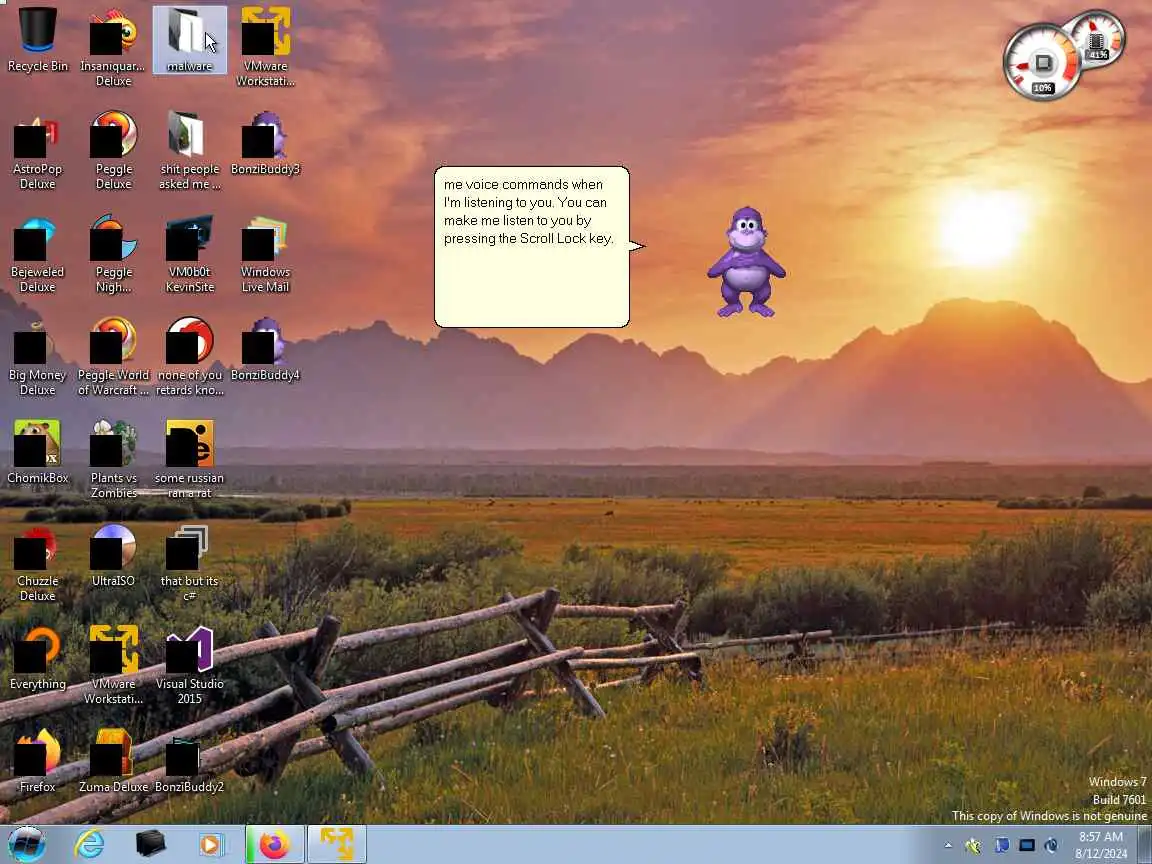Click the Bejeweled Deluxe icon

(x=37, y=253)
